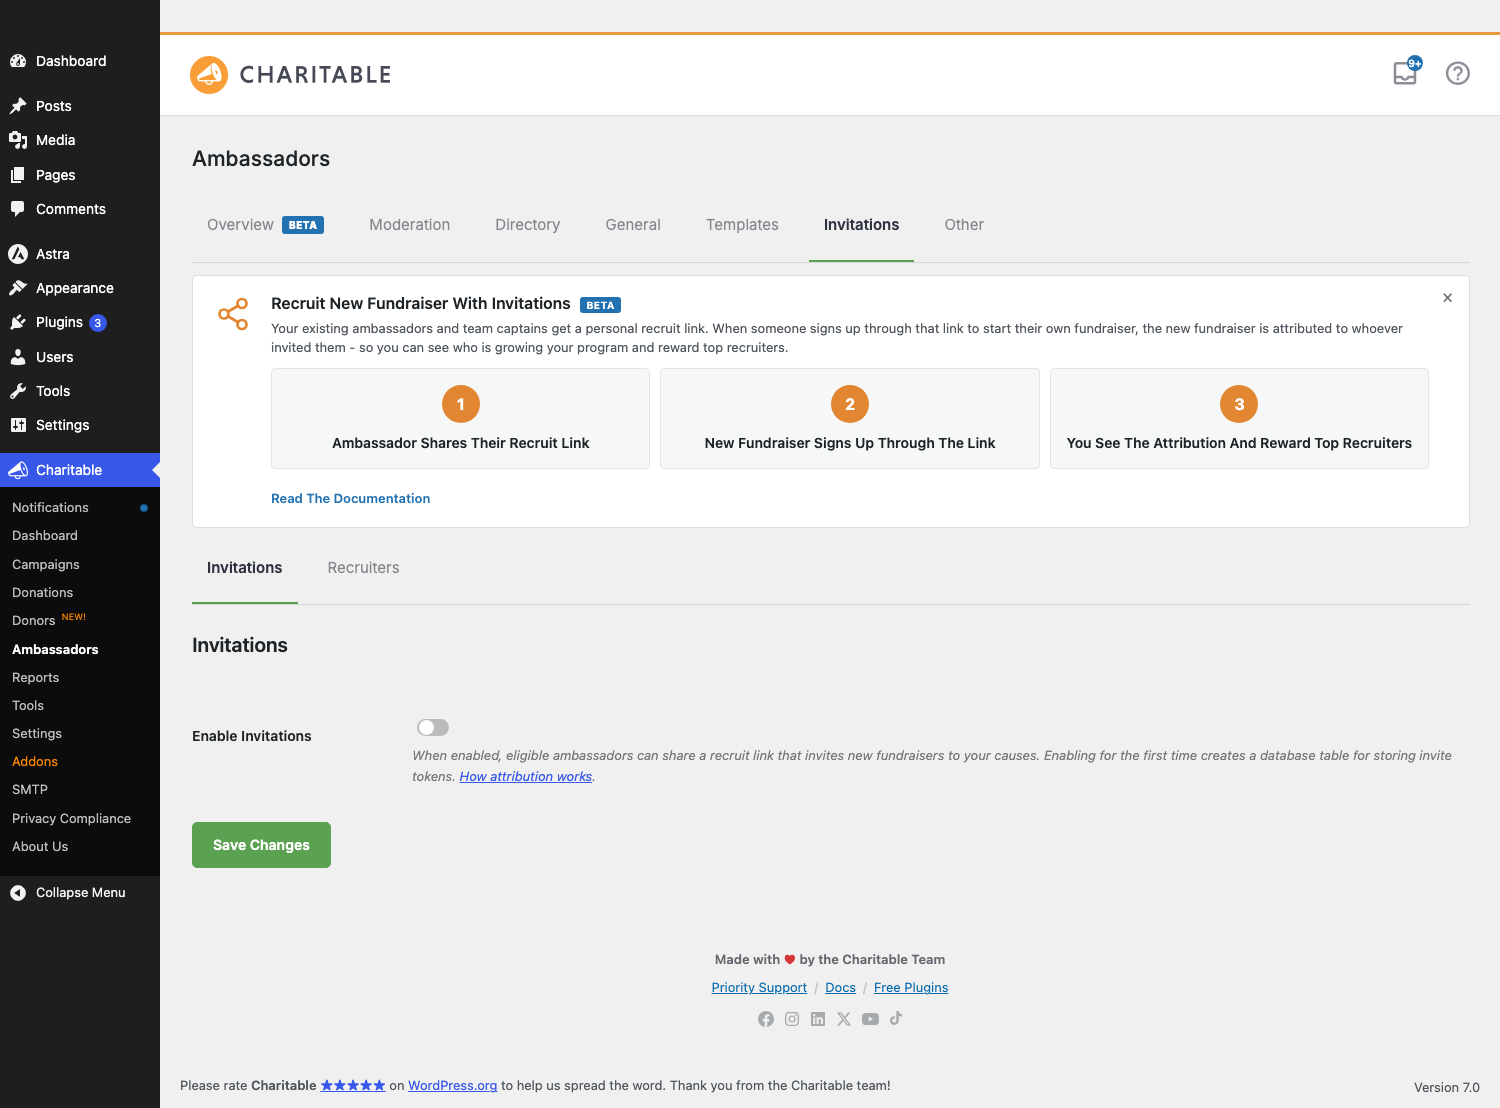Click the Reward Top Recruiters card
Viewport: 1500px width, 1108px height.
click(1239, 418)
